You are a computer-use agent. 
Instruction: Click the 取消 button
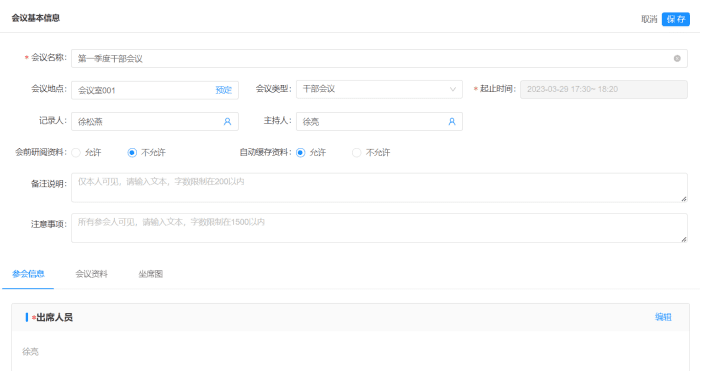[x=649, y=19]
